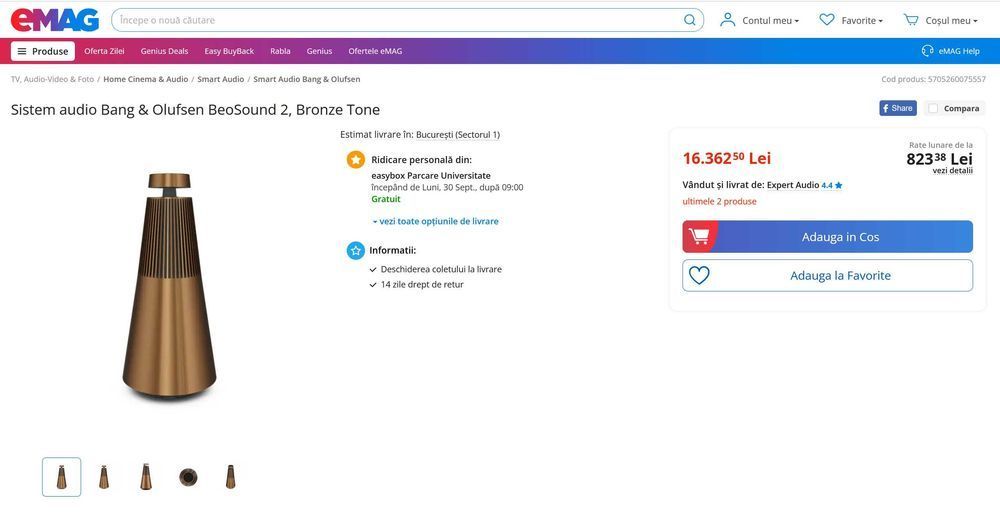This screenshot has width=1000, height=529.
Task: Click cart icon on Adauga in Cos
Action: click(699, 237)
